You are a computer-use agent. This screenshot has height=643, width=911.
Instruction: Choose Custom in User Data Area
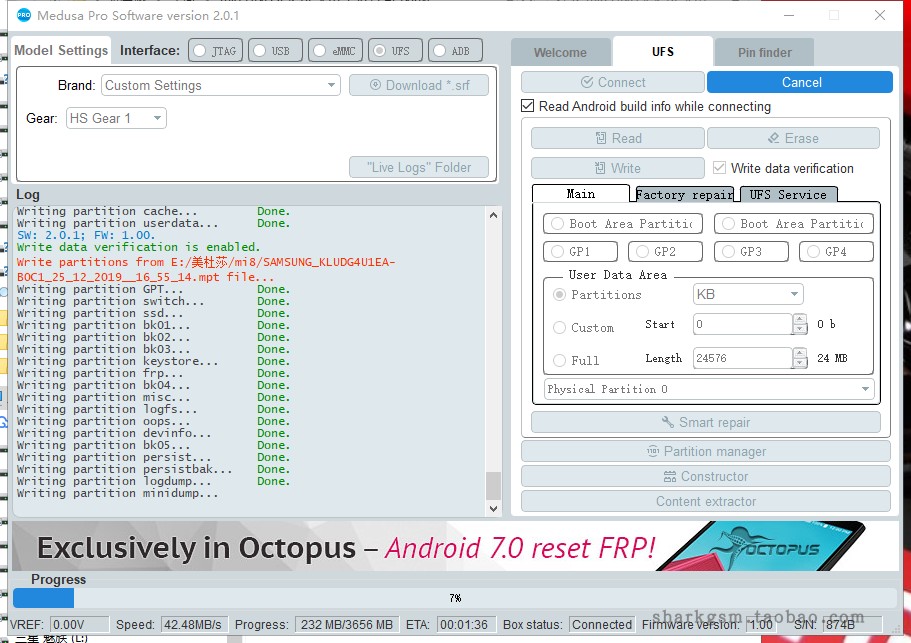coord(584,328)
